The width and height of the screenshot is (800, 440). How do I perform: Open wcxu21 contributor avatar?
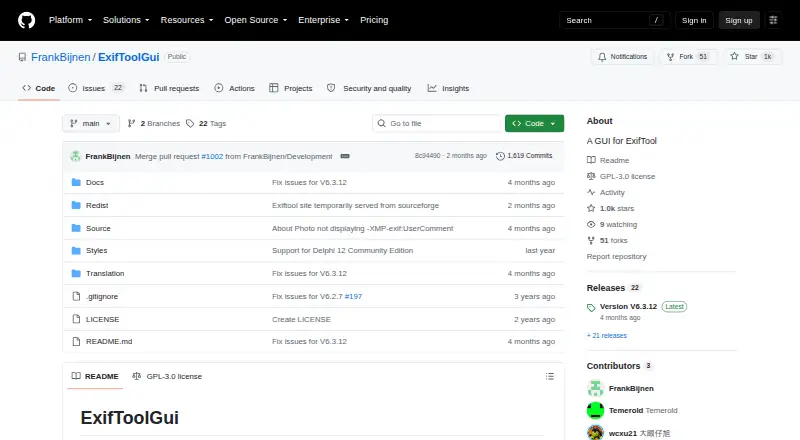595,433
